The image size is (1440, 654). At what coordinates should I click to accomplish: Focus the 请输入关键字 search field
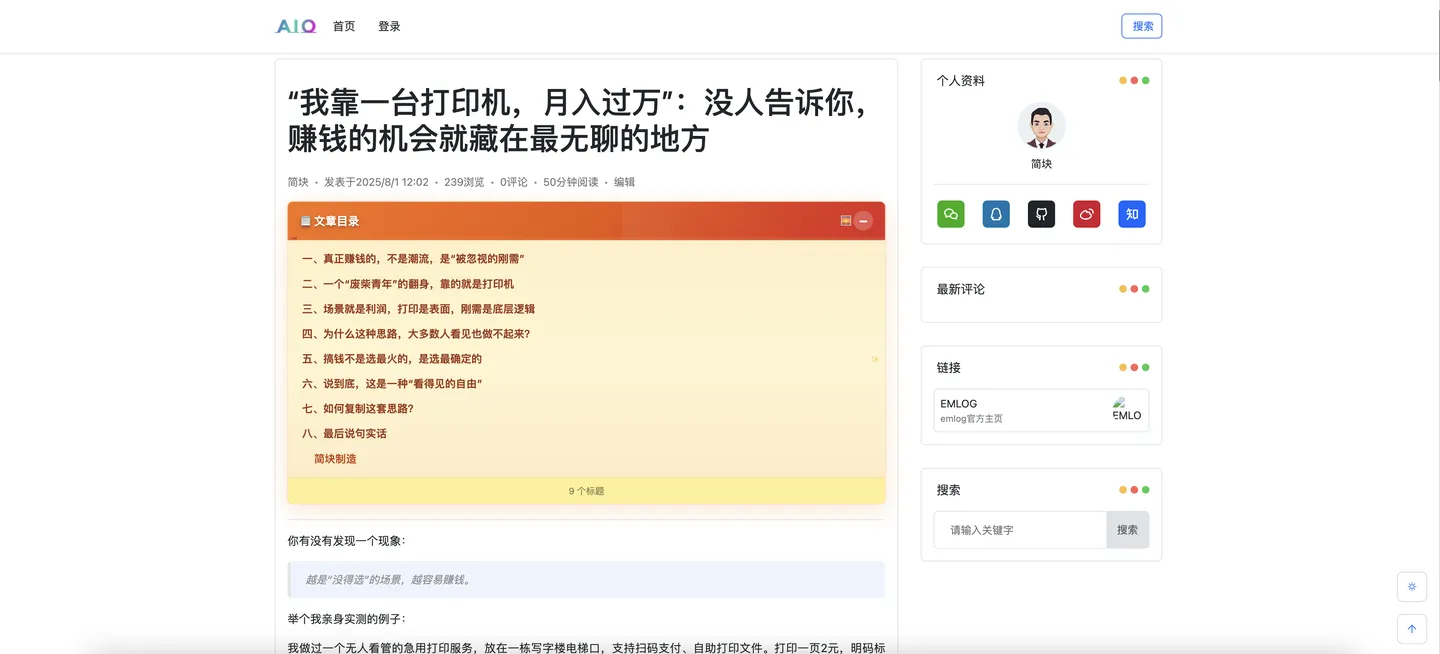tap(1020, 530)
